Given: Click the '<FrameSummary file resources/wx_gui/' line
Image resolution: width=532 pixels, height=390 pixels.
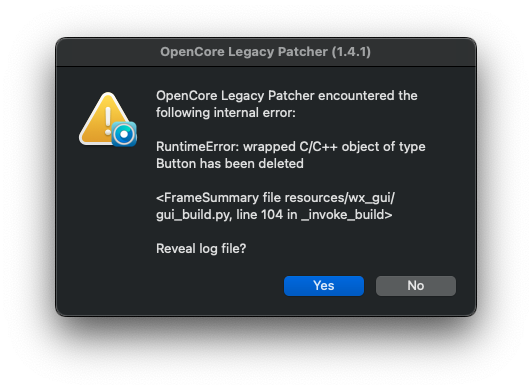Looking at the screenshot, I should 275,198.
